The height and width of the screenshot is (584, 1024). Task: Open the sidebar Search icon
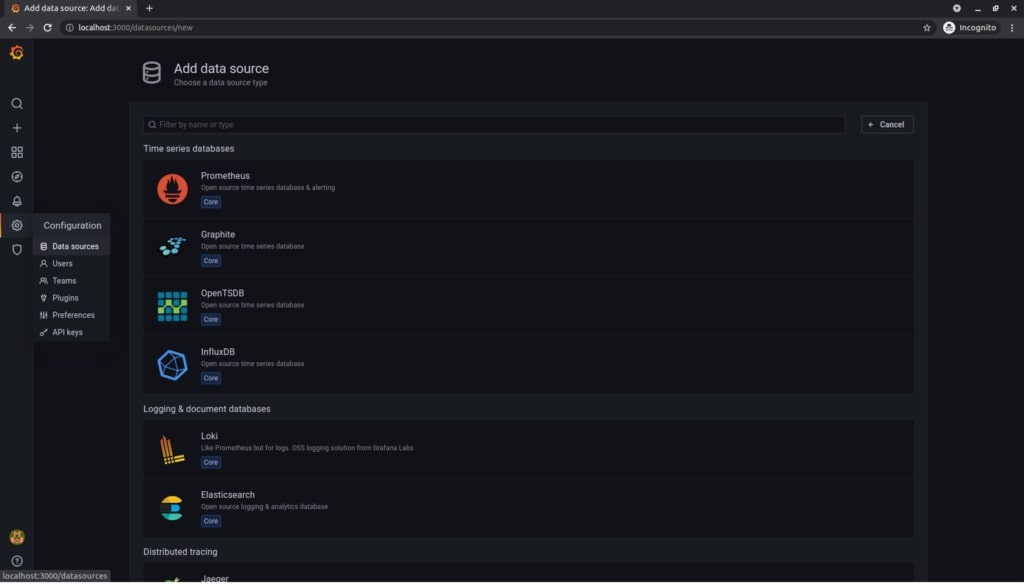(17, 104)
